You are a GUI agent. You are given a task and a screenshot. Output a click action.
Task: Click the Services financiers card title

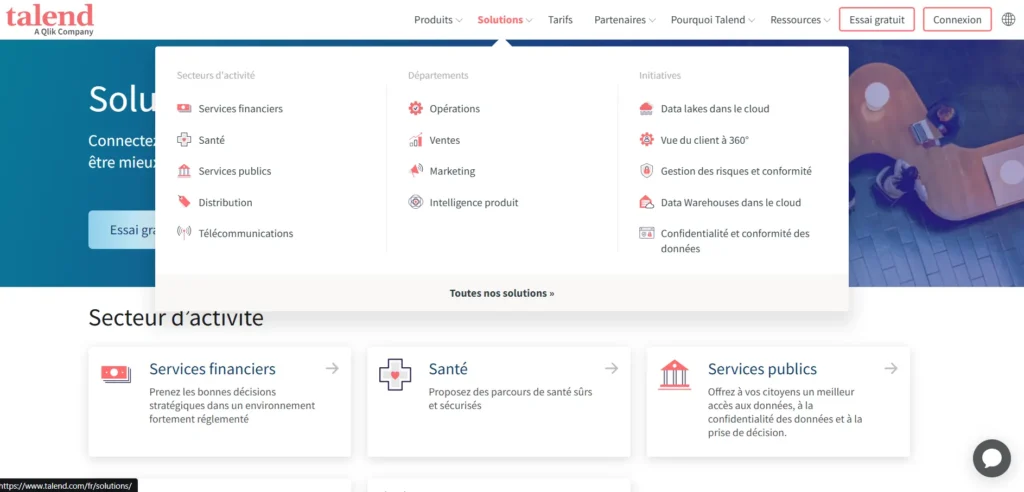pos(212,369)
